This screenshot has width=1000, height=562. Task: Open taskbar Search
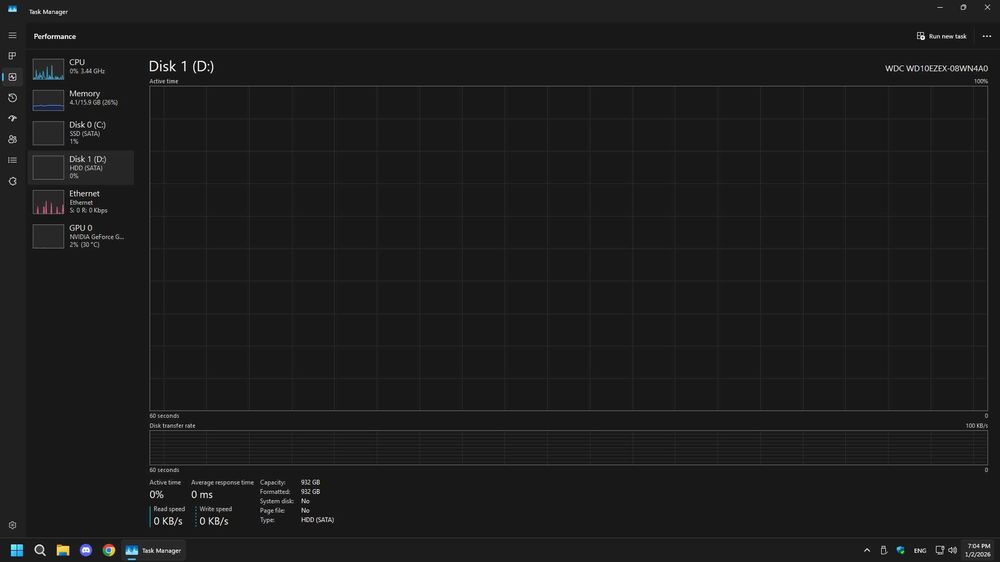click(40, 550)
